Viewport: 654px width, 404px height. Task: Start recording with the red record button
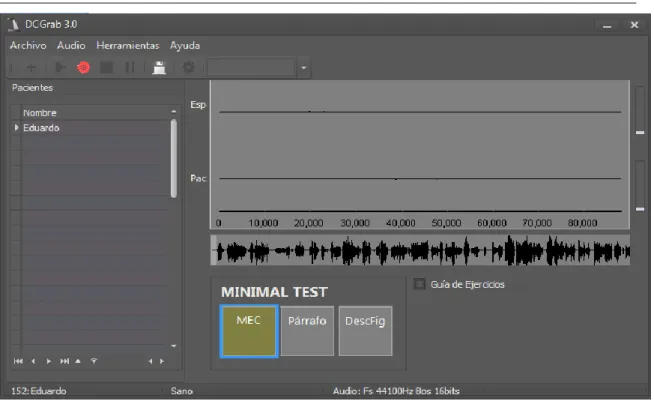[x=83, y=67]
